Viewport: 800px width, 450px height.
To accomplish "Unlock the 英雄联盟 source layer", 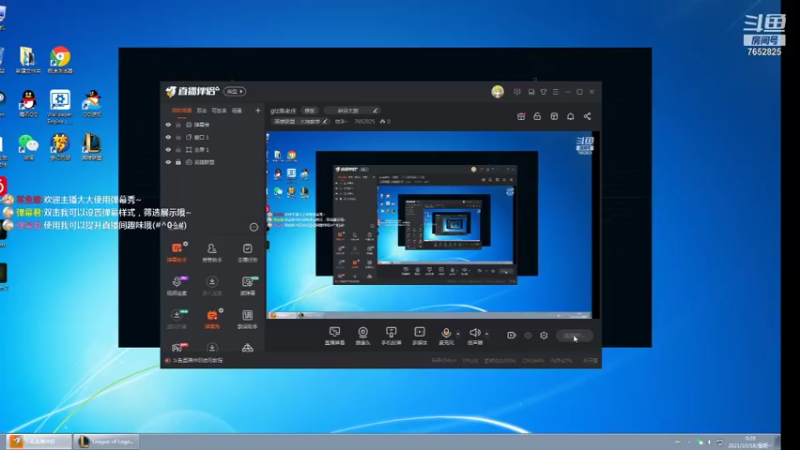I will pos(178,162).
